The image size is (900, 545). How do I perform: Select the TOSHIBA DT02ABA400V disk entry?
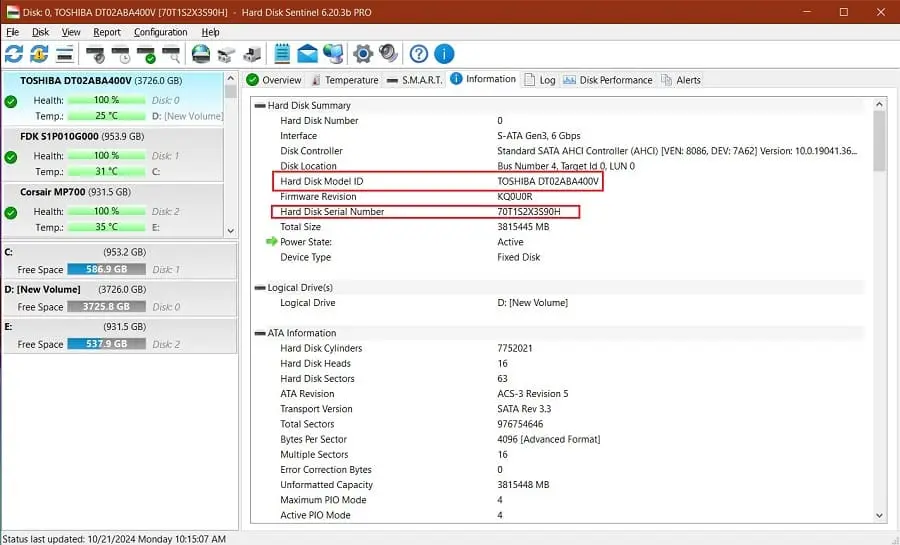pyautogui.click(x=113, y=98)
